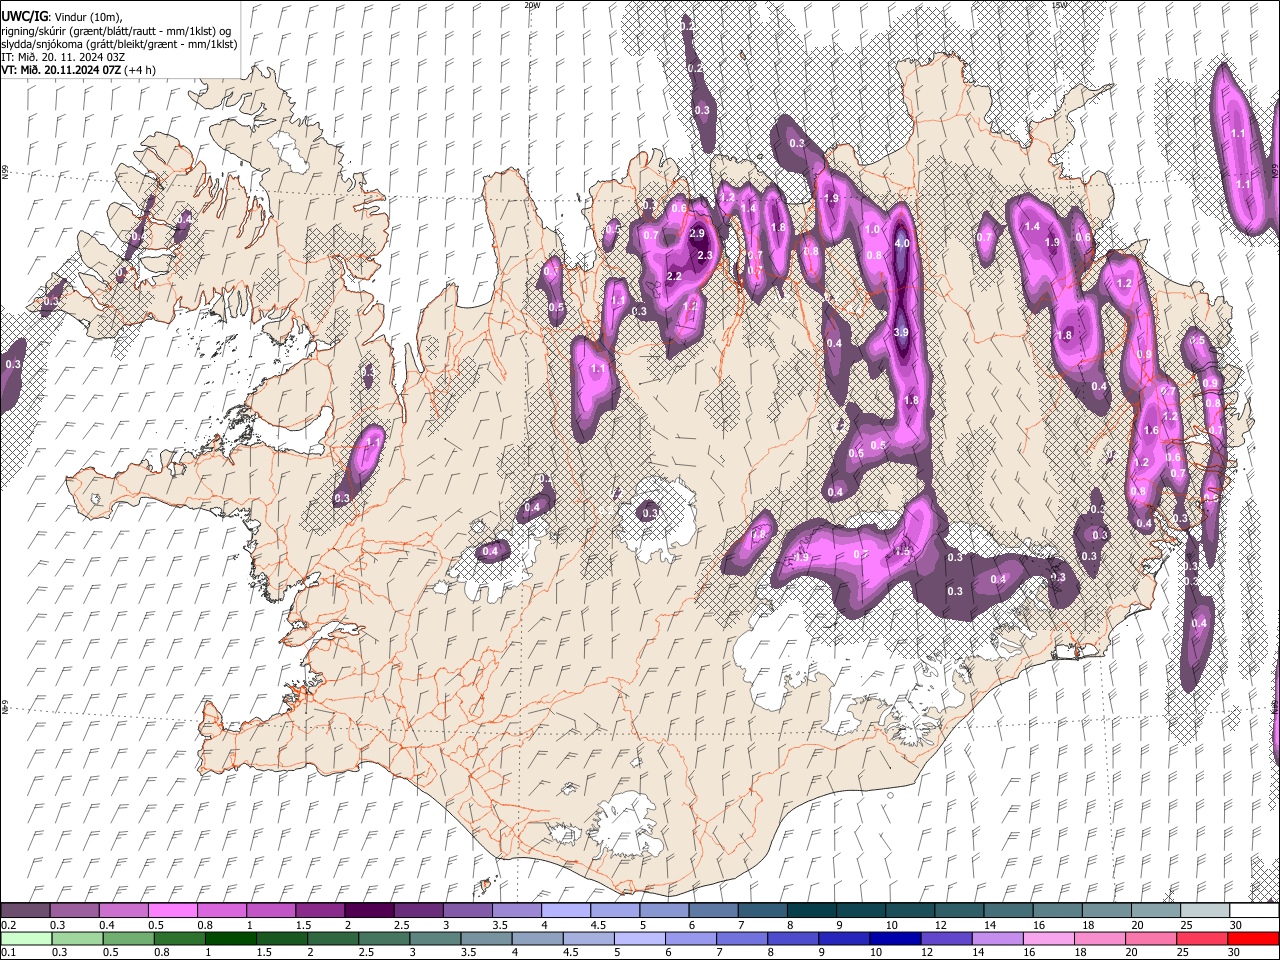Select the valid time 'VT: Mið. 20.11.2024 07Z'
The image size is (1280, 960).
(x=60, y=70)
